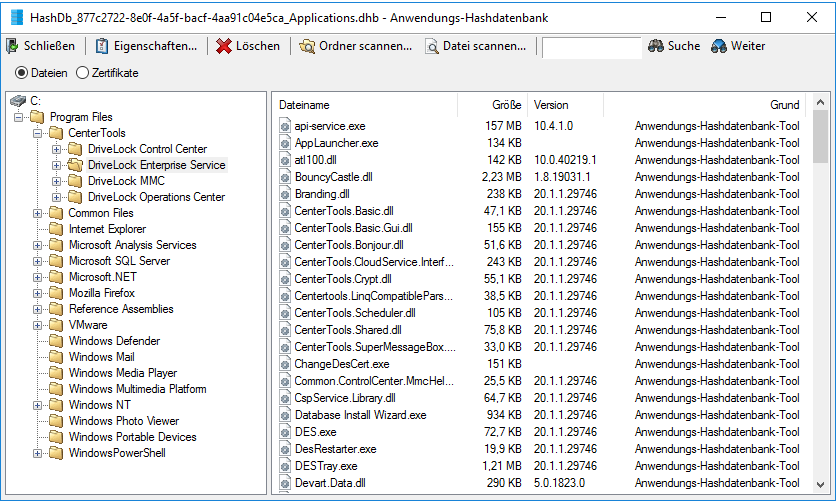Sort by the Größe column header
Image resolution: width=836 pixels, height=503 pixels.
[492, 105]
